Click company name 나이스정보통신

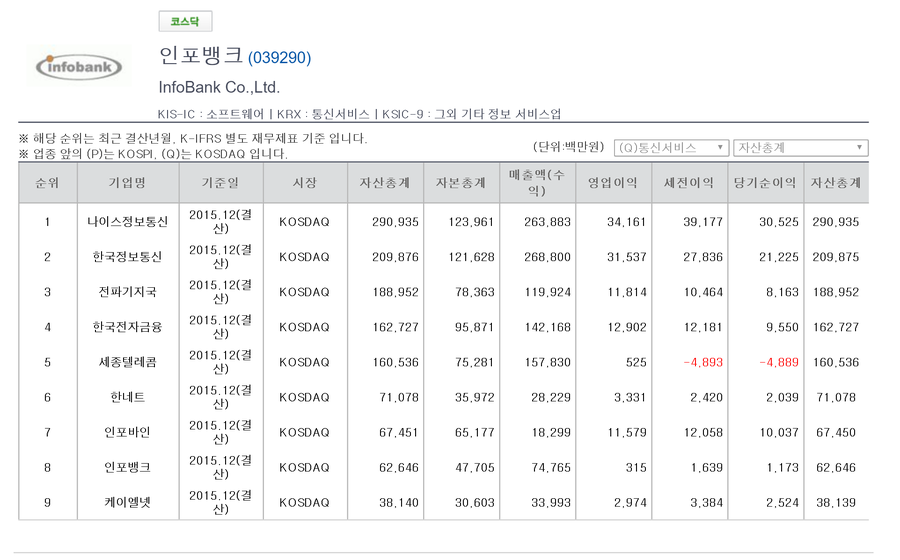point(127,222)
